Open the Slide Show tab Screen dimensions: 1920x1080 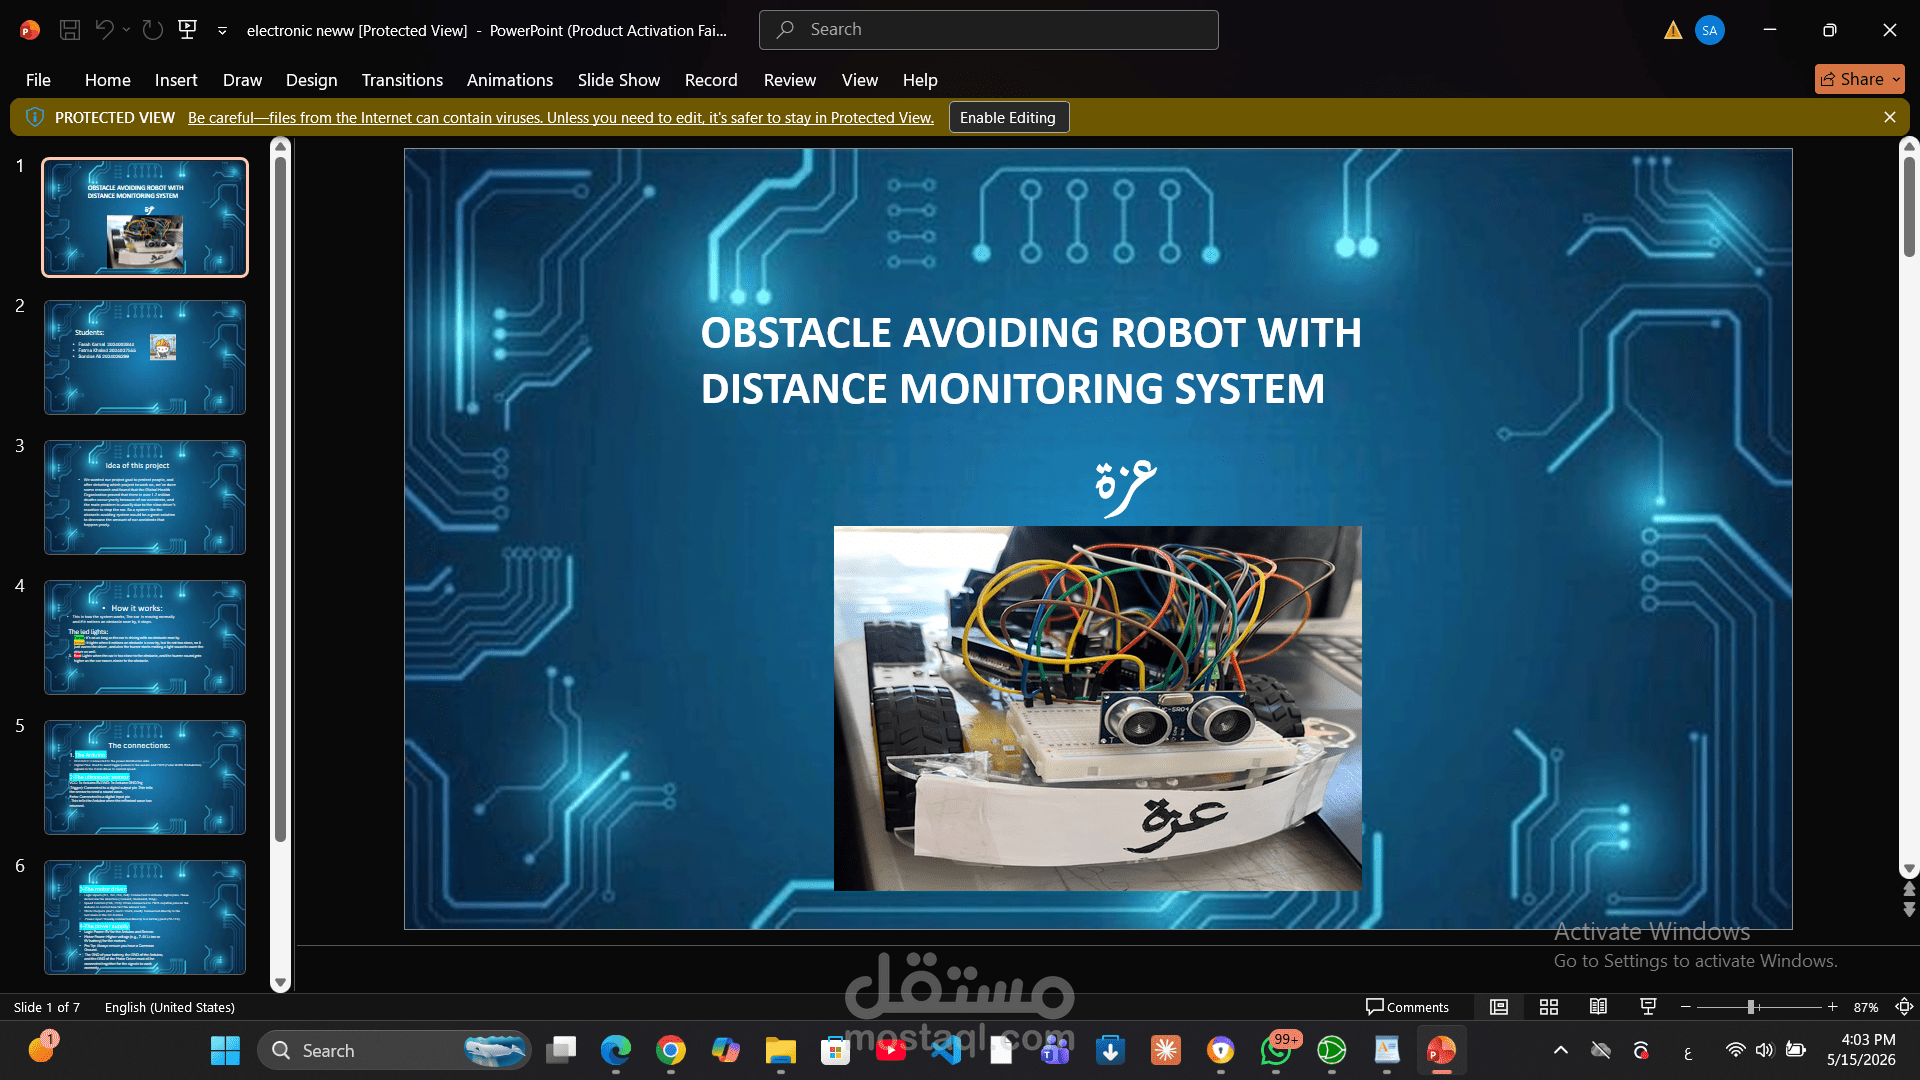coord(619,80)
